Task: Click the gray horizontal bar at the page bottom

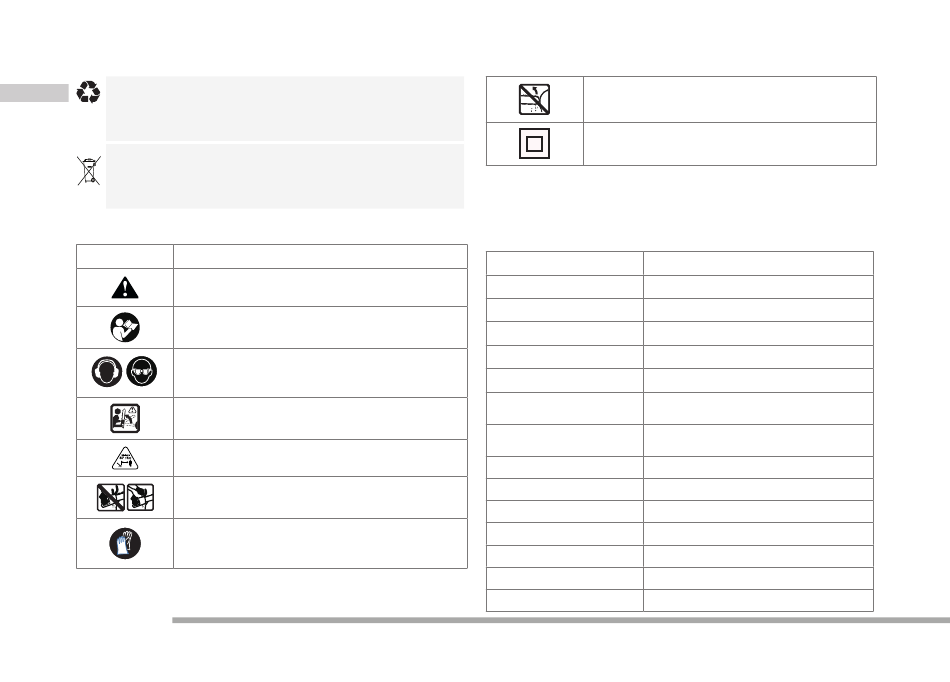Action: (x=561, y=620)
